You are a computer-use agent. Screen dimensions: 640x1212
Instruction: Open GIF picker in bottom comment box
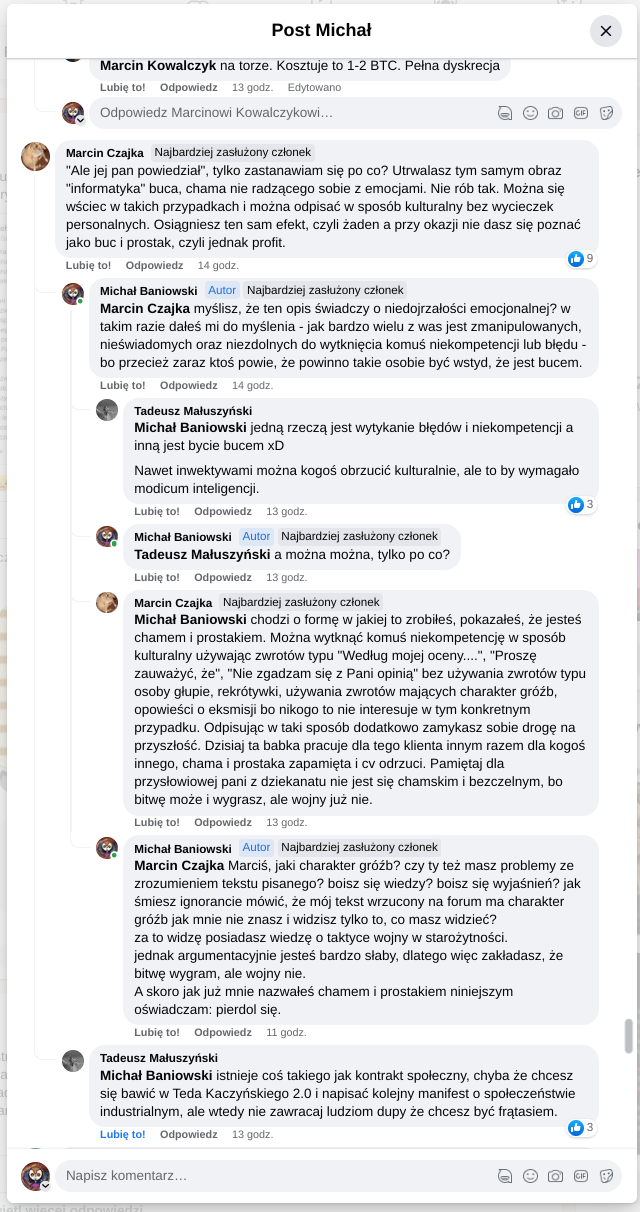[580, 1176]
